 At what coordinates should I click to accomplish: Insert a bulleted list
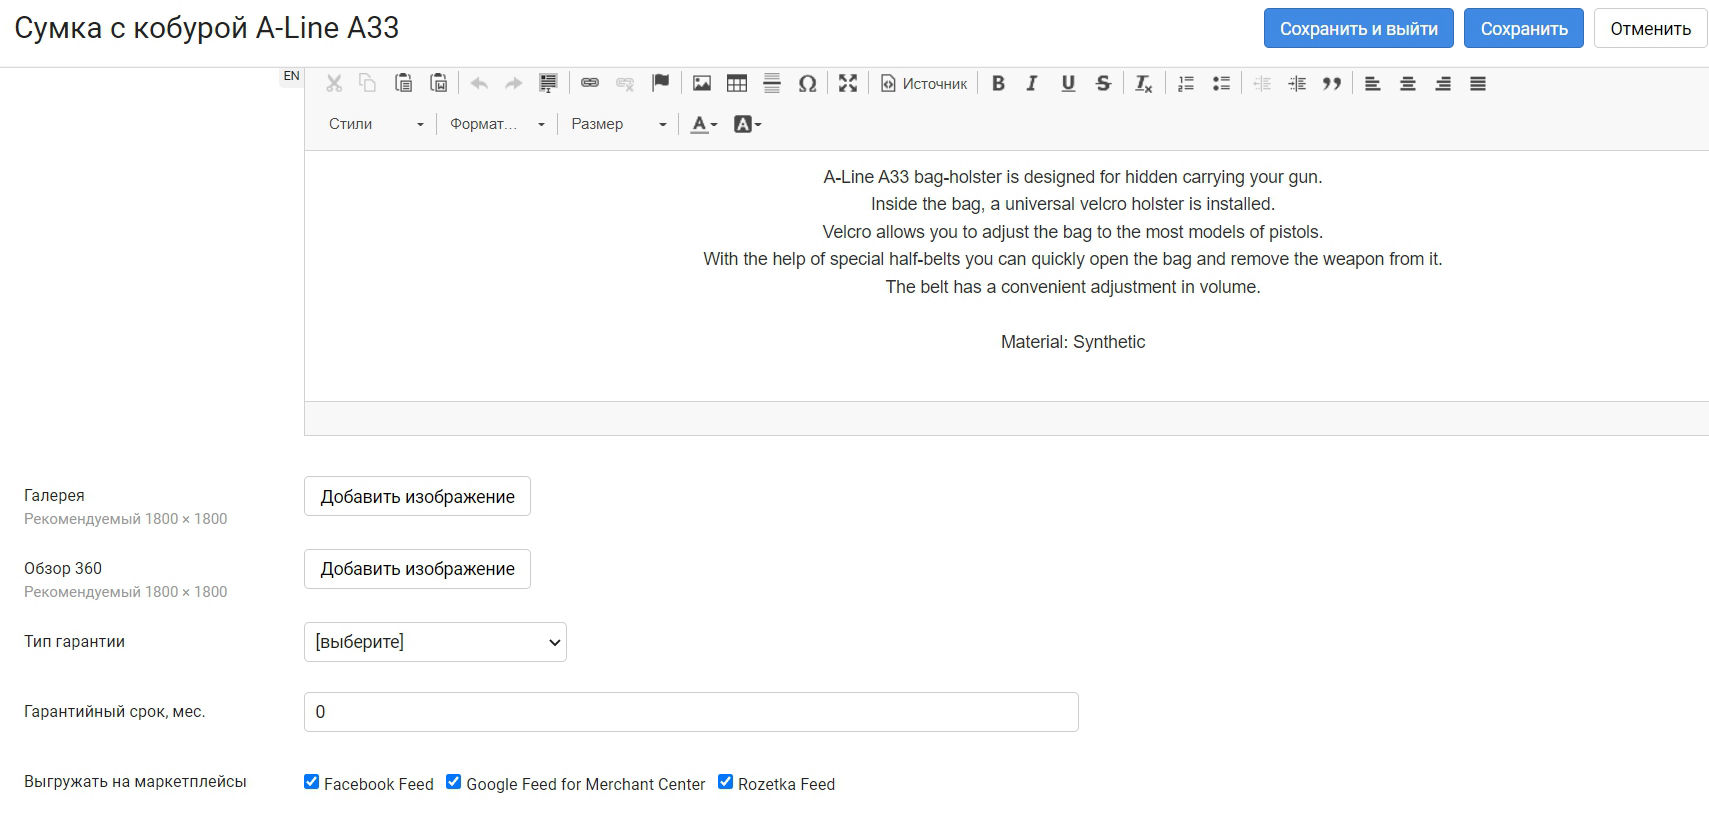(1221, 84)
